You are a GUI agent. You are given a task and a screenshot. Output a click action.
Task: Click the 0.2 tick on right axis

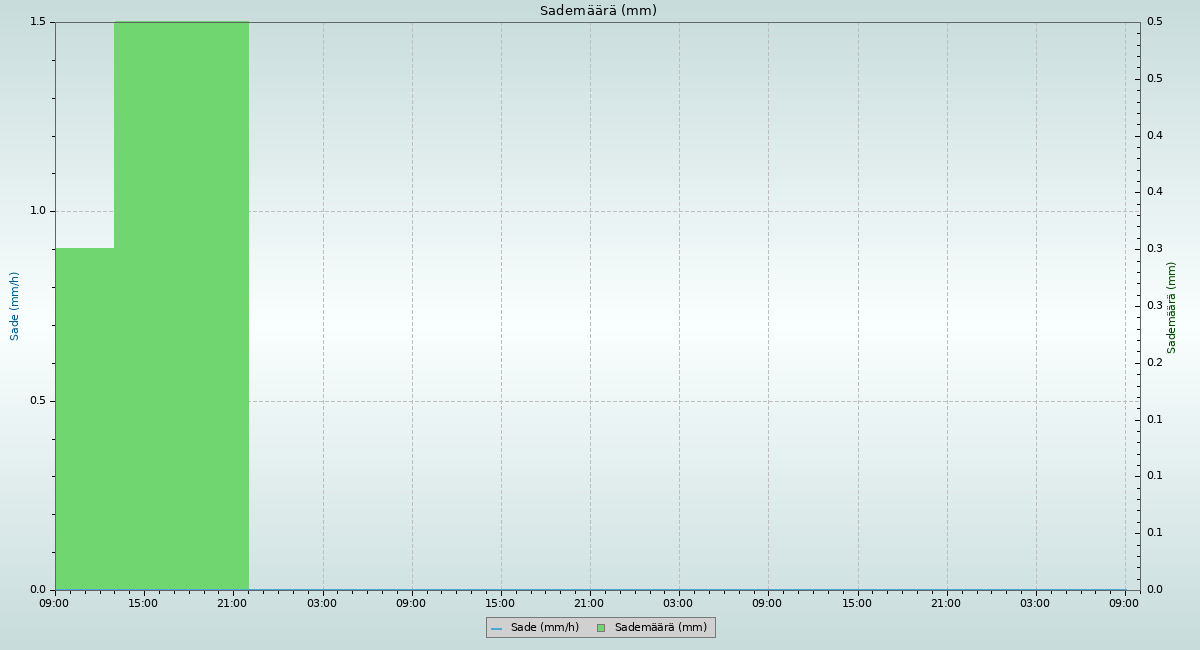[1154, 362]
